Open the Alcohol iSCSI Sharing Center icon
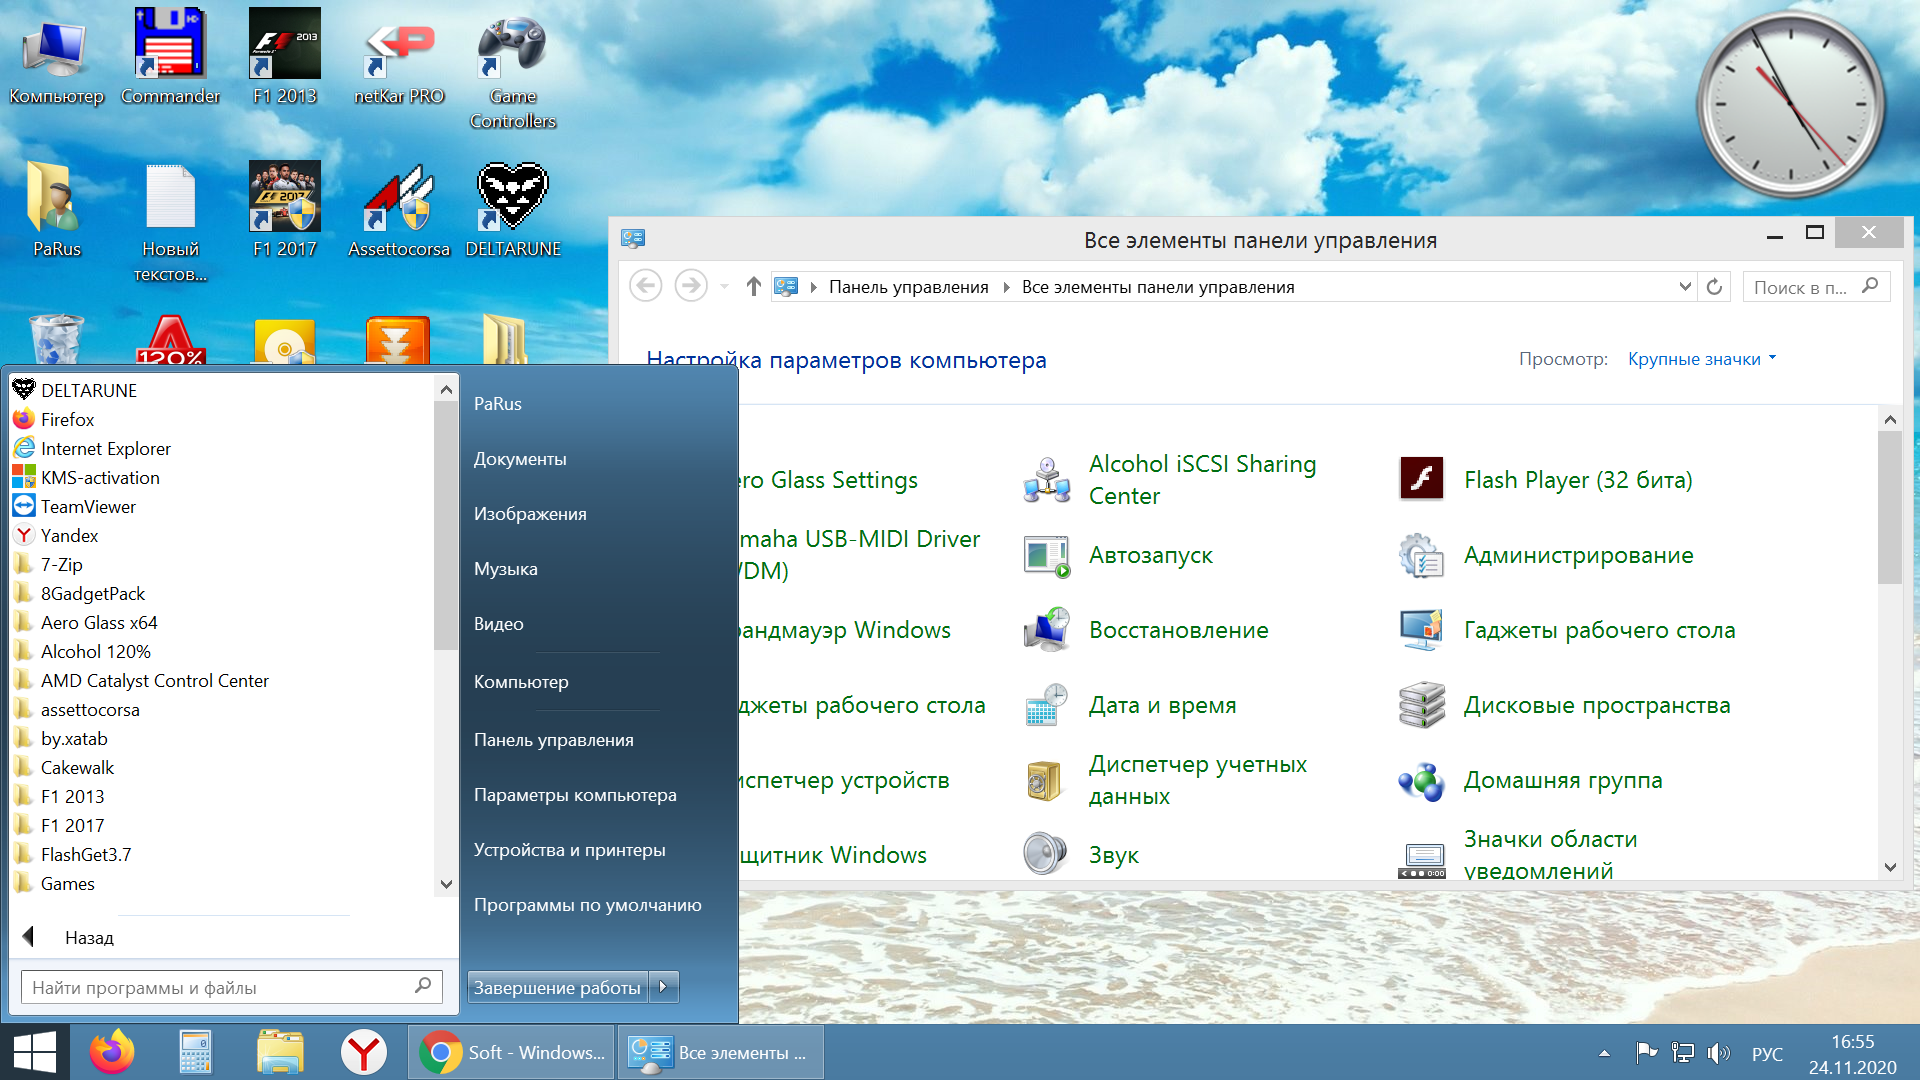This screenshot has height=1080, width=1920. coord(1046,480)
